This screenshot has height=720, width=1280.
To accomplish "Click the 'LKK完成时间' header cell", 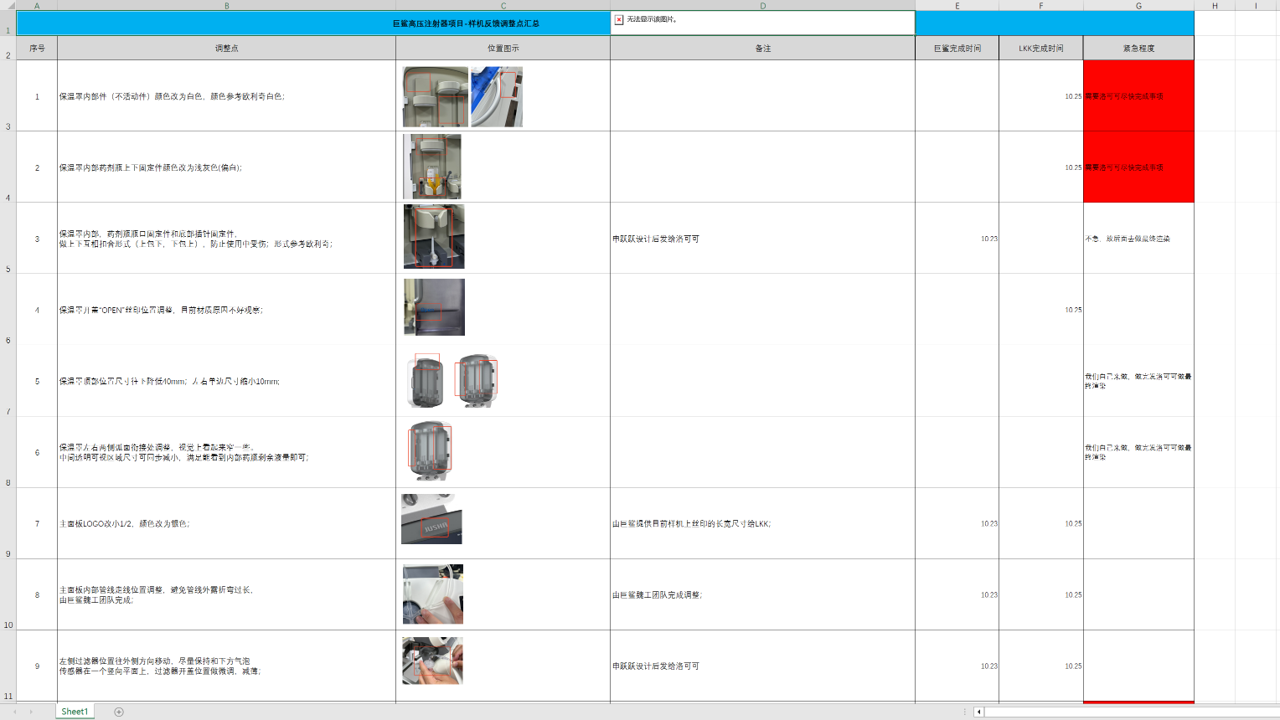I will (1041, 48).
